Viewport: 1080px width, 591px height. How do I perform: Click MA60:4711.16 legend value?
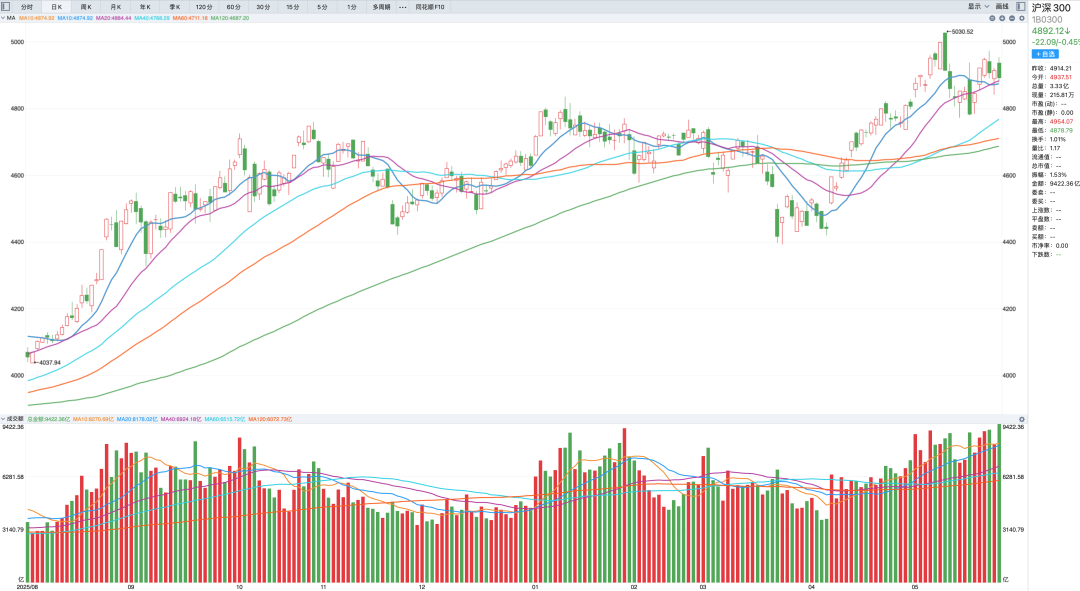(x=190, y=18)
